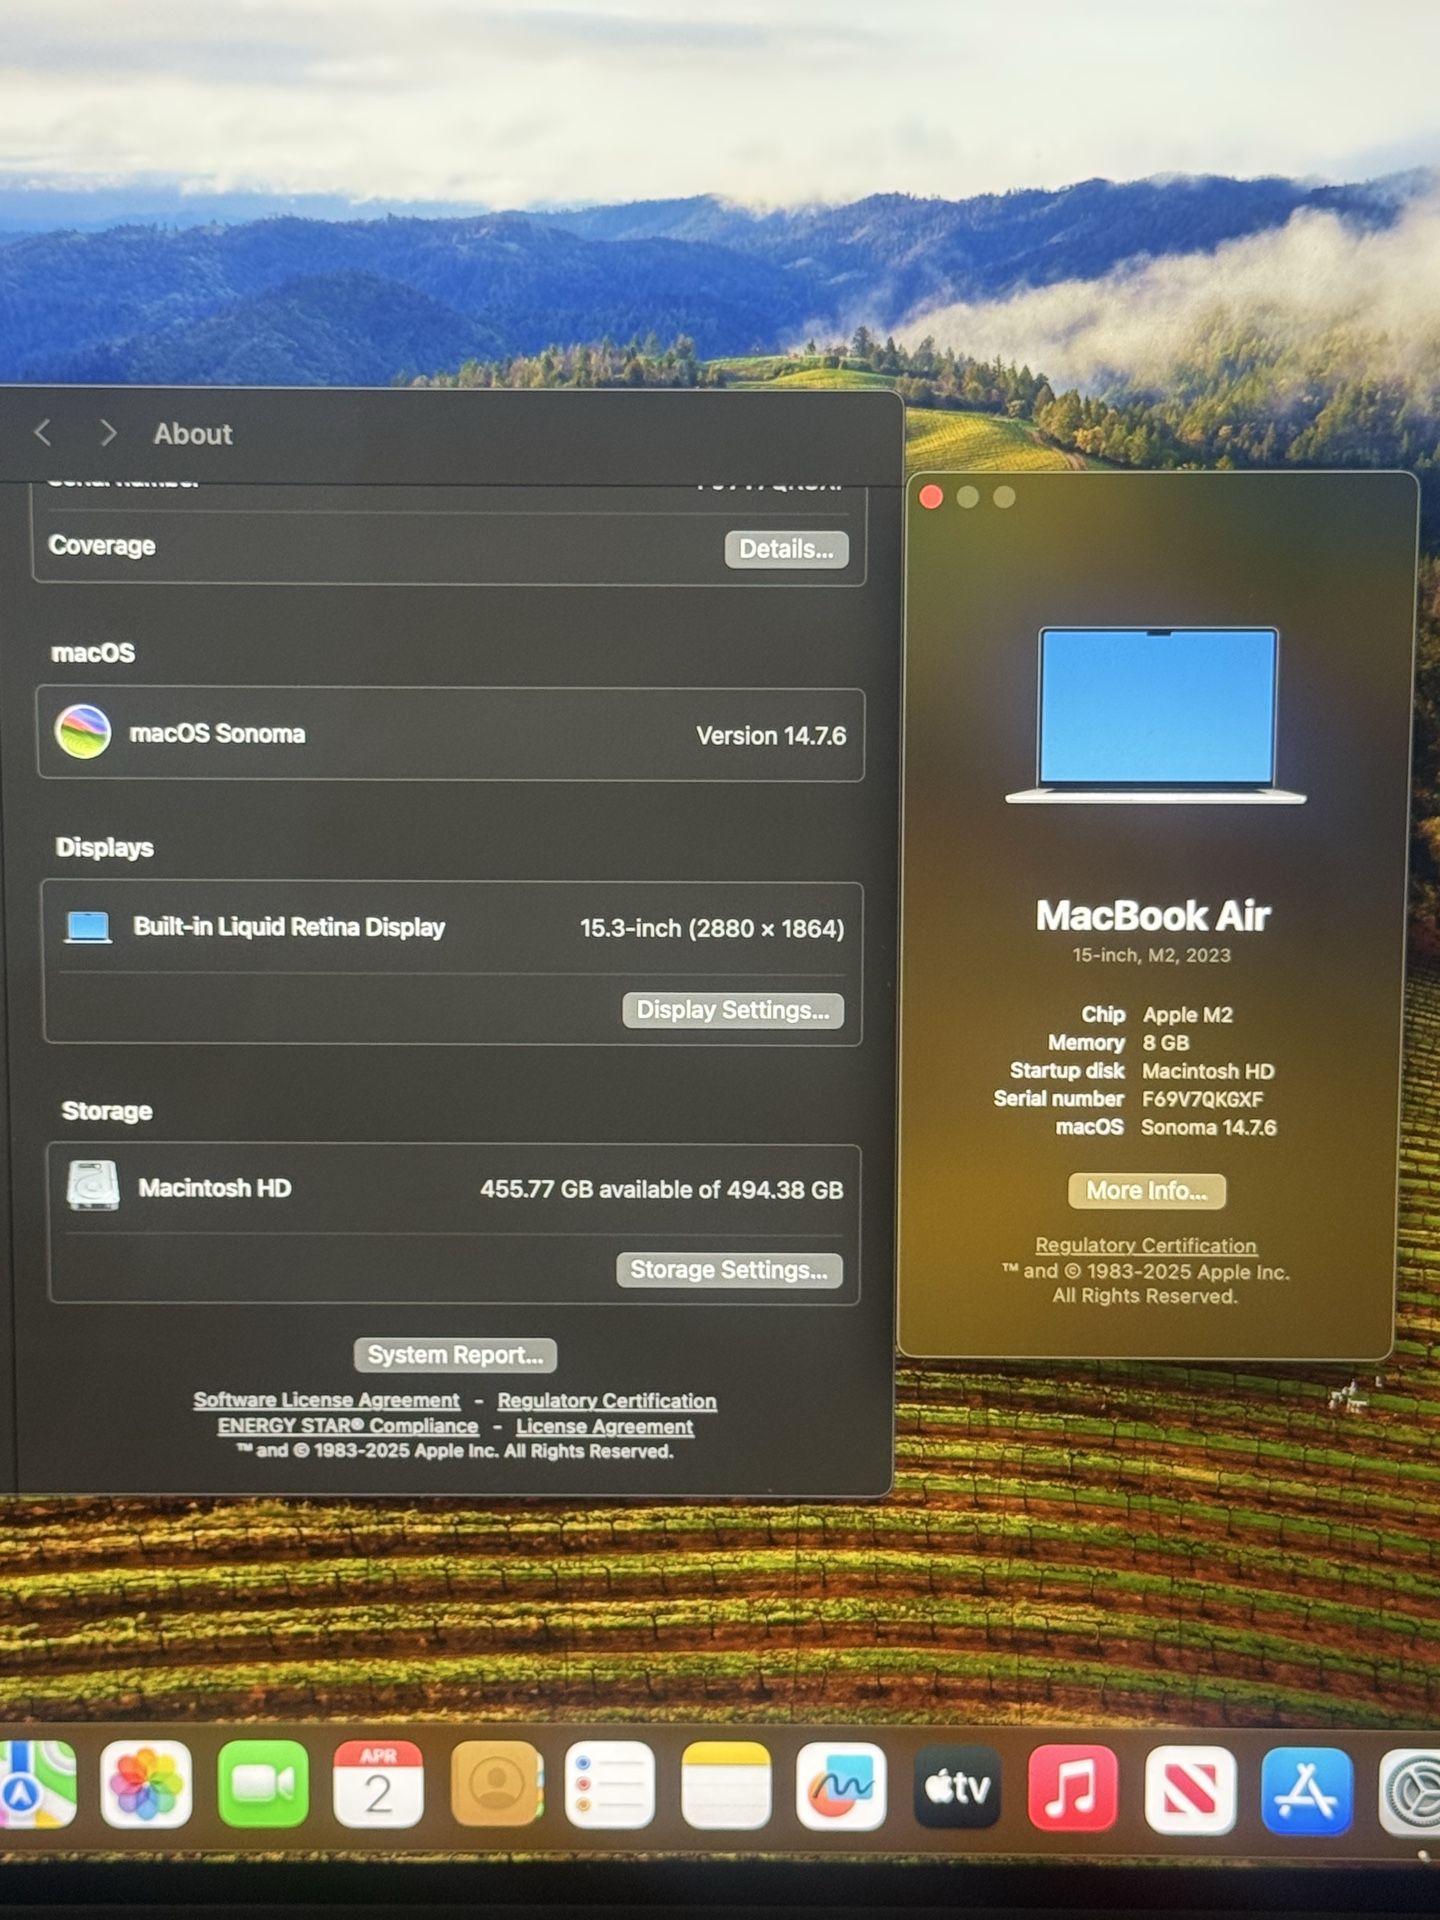
Task: Open Display Settings
Action: tap(733, 1010)
